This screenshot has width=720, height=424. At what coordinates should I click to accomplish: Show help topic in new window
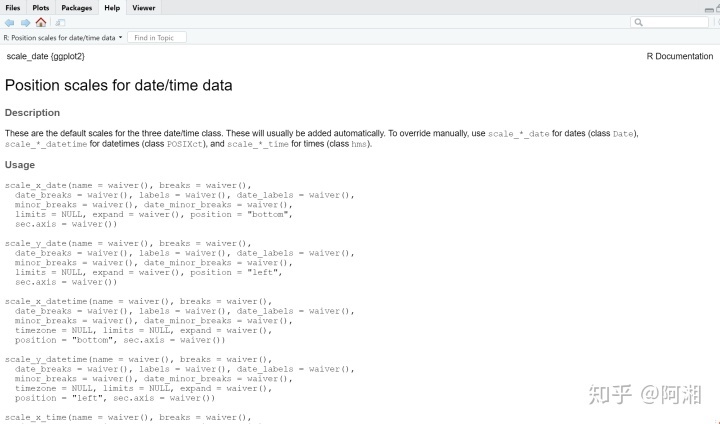(60, 23)
